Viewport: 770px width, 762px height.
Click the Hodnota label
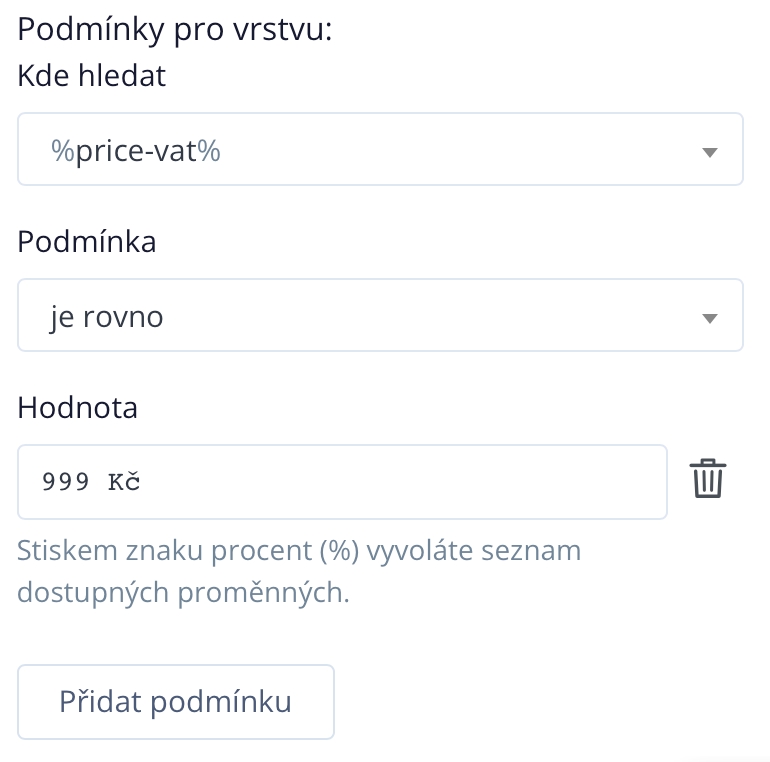(x=78, y=407)
